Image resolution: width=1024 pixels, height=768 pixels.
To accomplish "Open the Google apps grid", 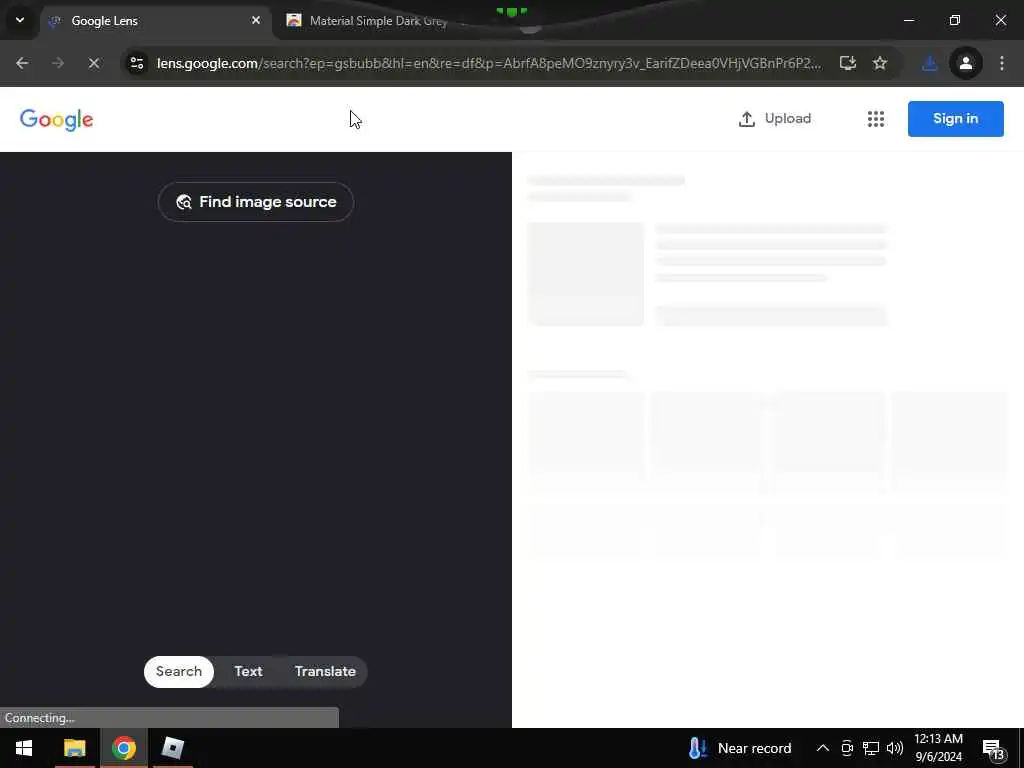I will coord(876,119).
